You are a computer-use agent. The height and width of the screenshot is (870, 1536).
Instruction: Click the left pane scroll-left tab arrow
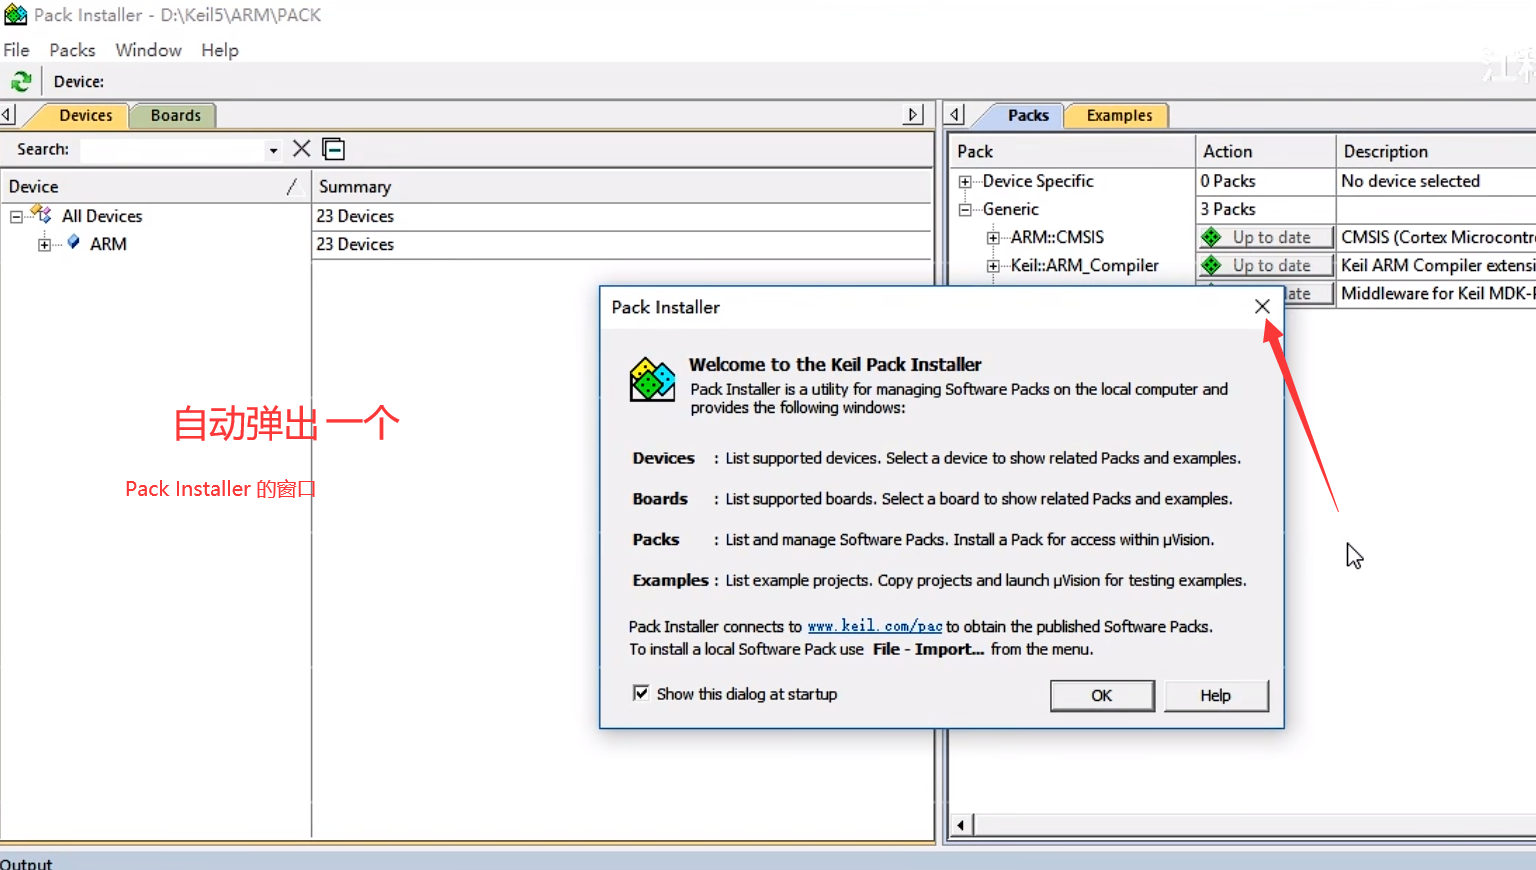click(7, 115)
